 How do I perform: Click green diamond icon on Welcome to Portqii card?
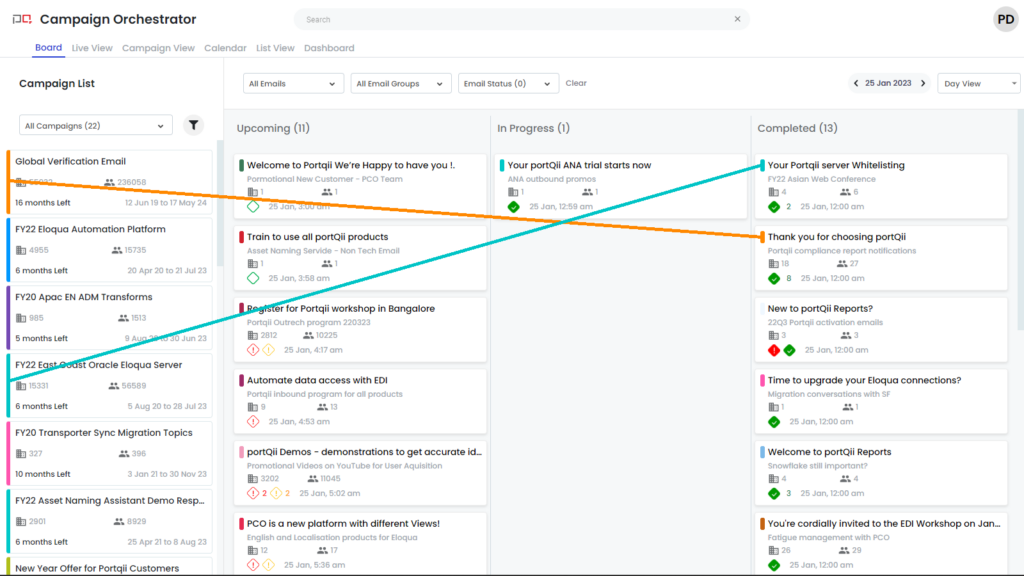(253, 207)
